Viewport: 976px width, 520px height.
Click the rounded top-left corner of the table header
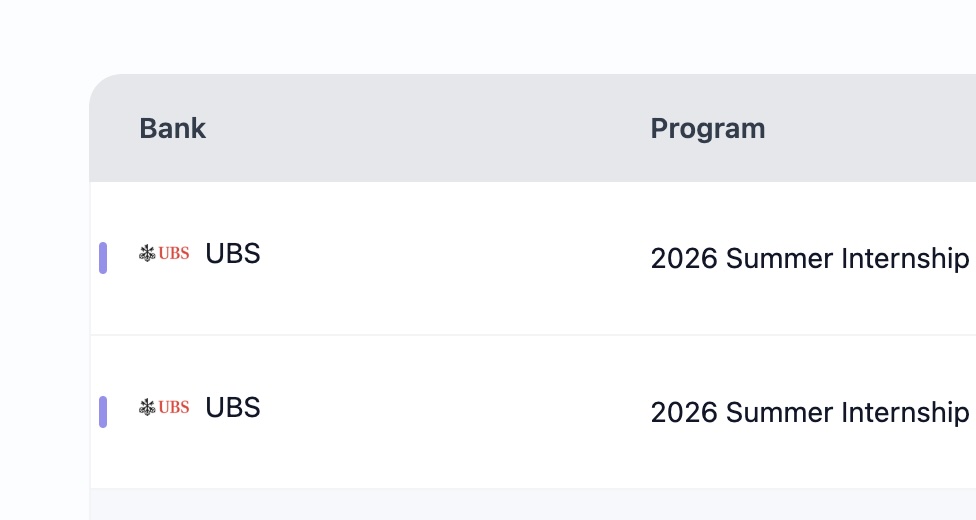click(102, 88)
